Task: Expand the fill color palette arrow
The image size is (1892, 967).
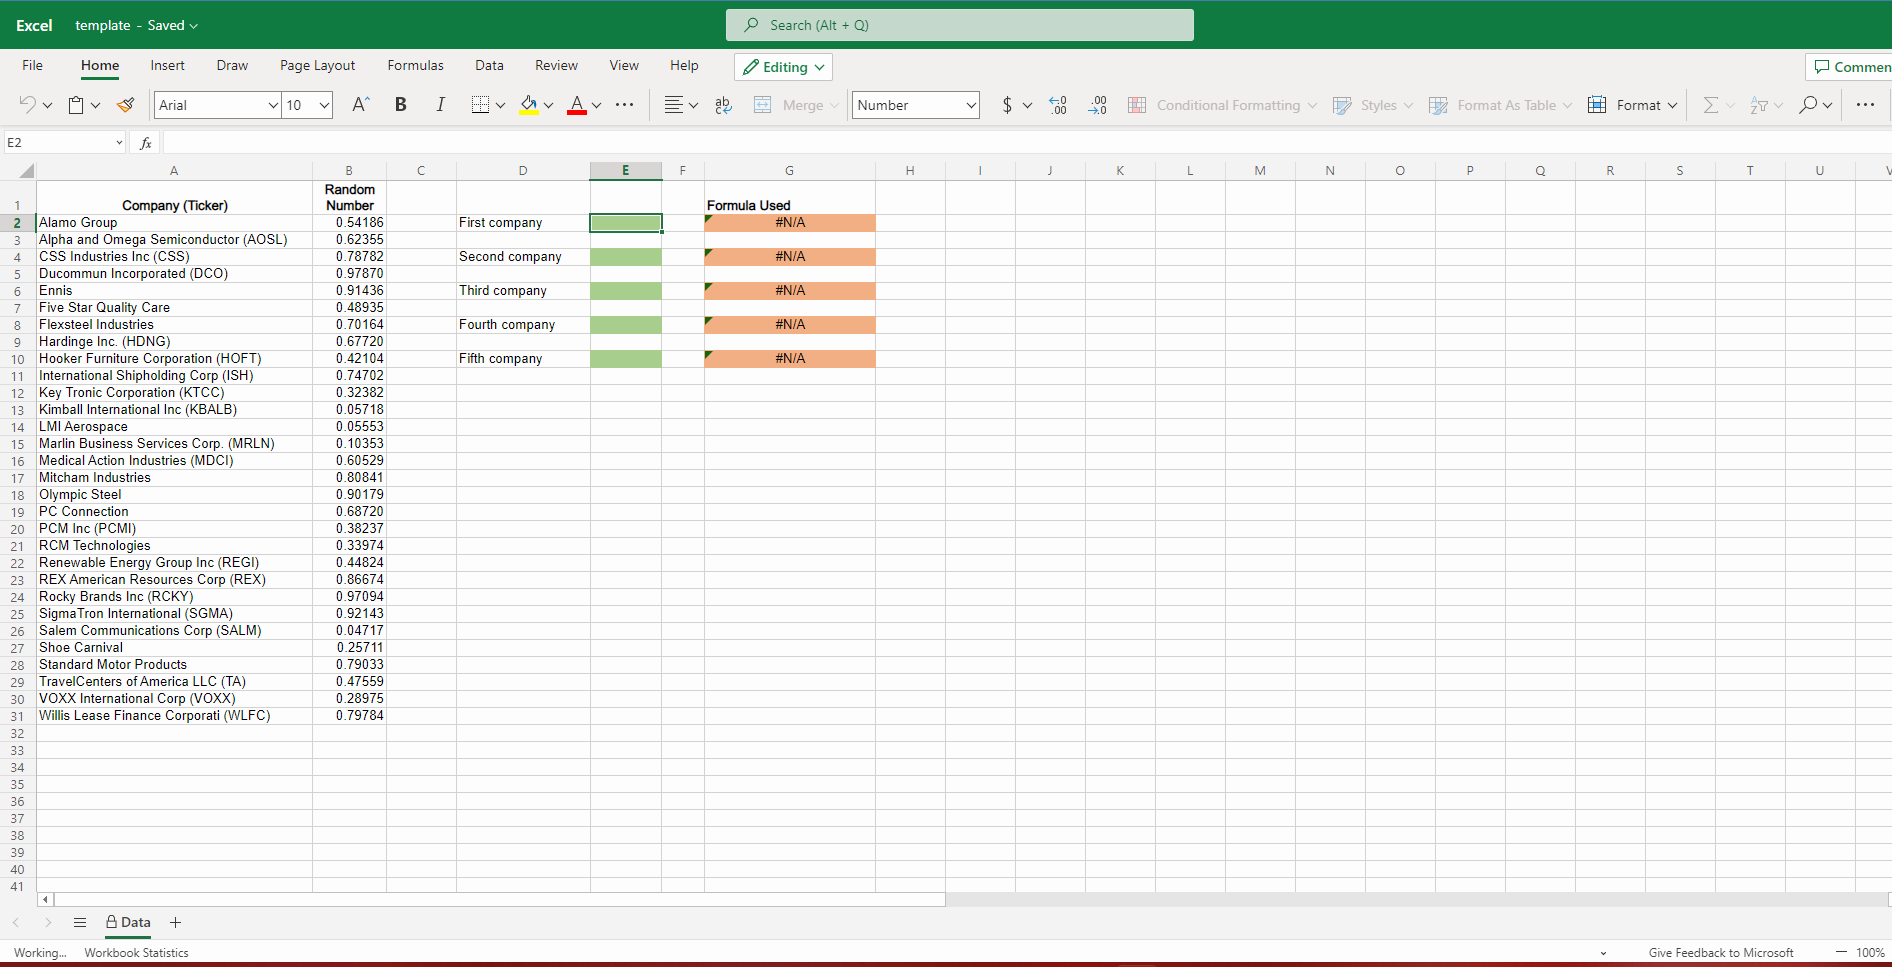Action: [548, 105]
